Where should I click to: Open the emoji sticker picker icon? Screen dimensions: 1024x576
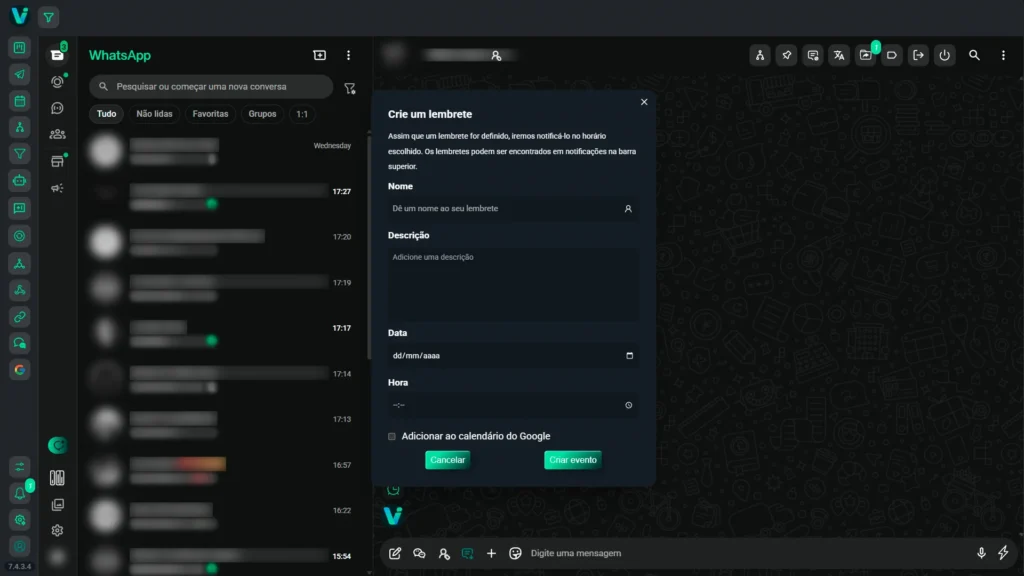(x=516, y=553)
